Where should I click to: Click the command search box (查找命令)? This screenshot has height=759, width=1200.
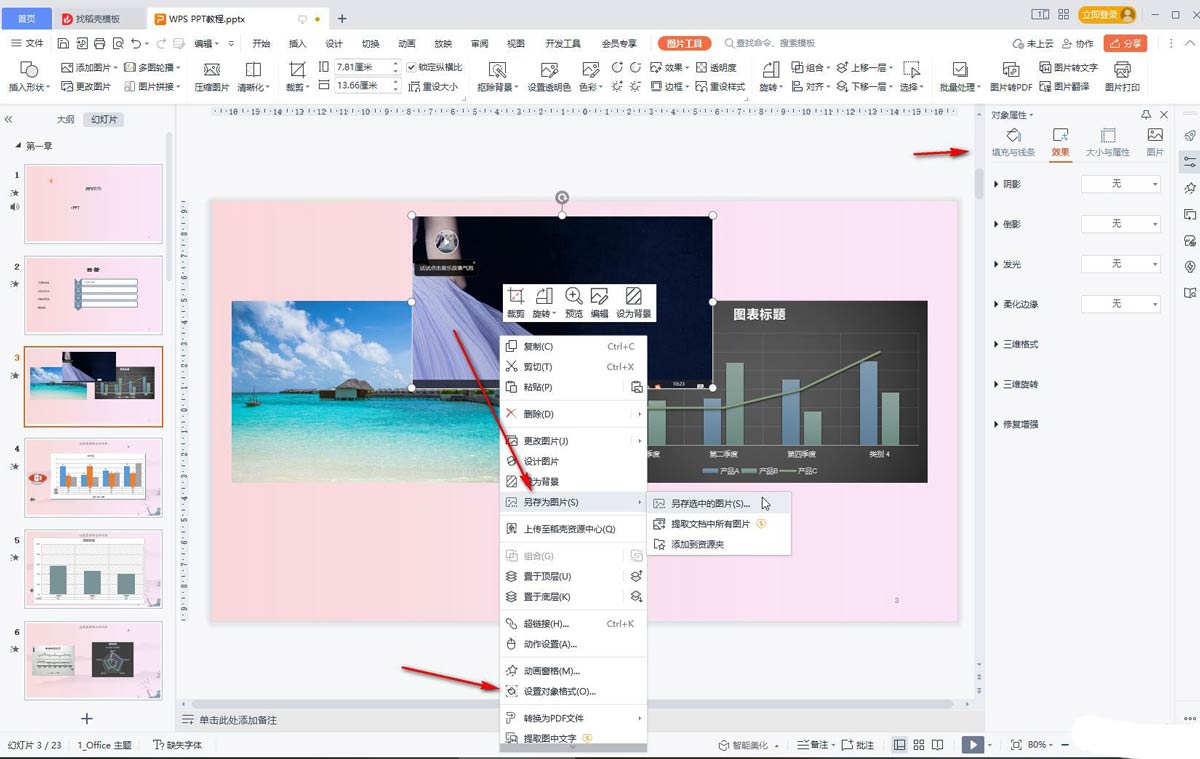coord(770,43)
